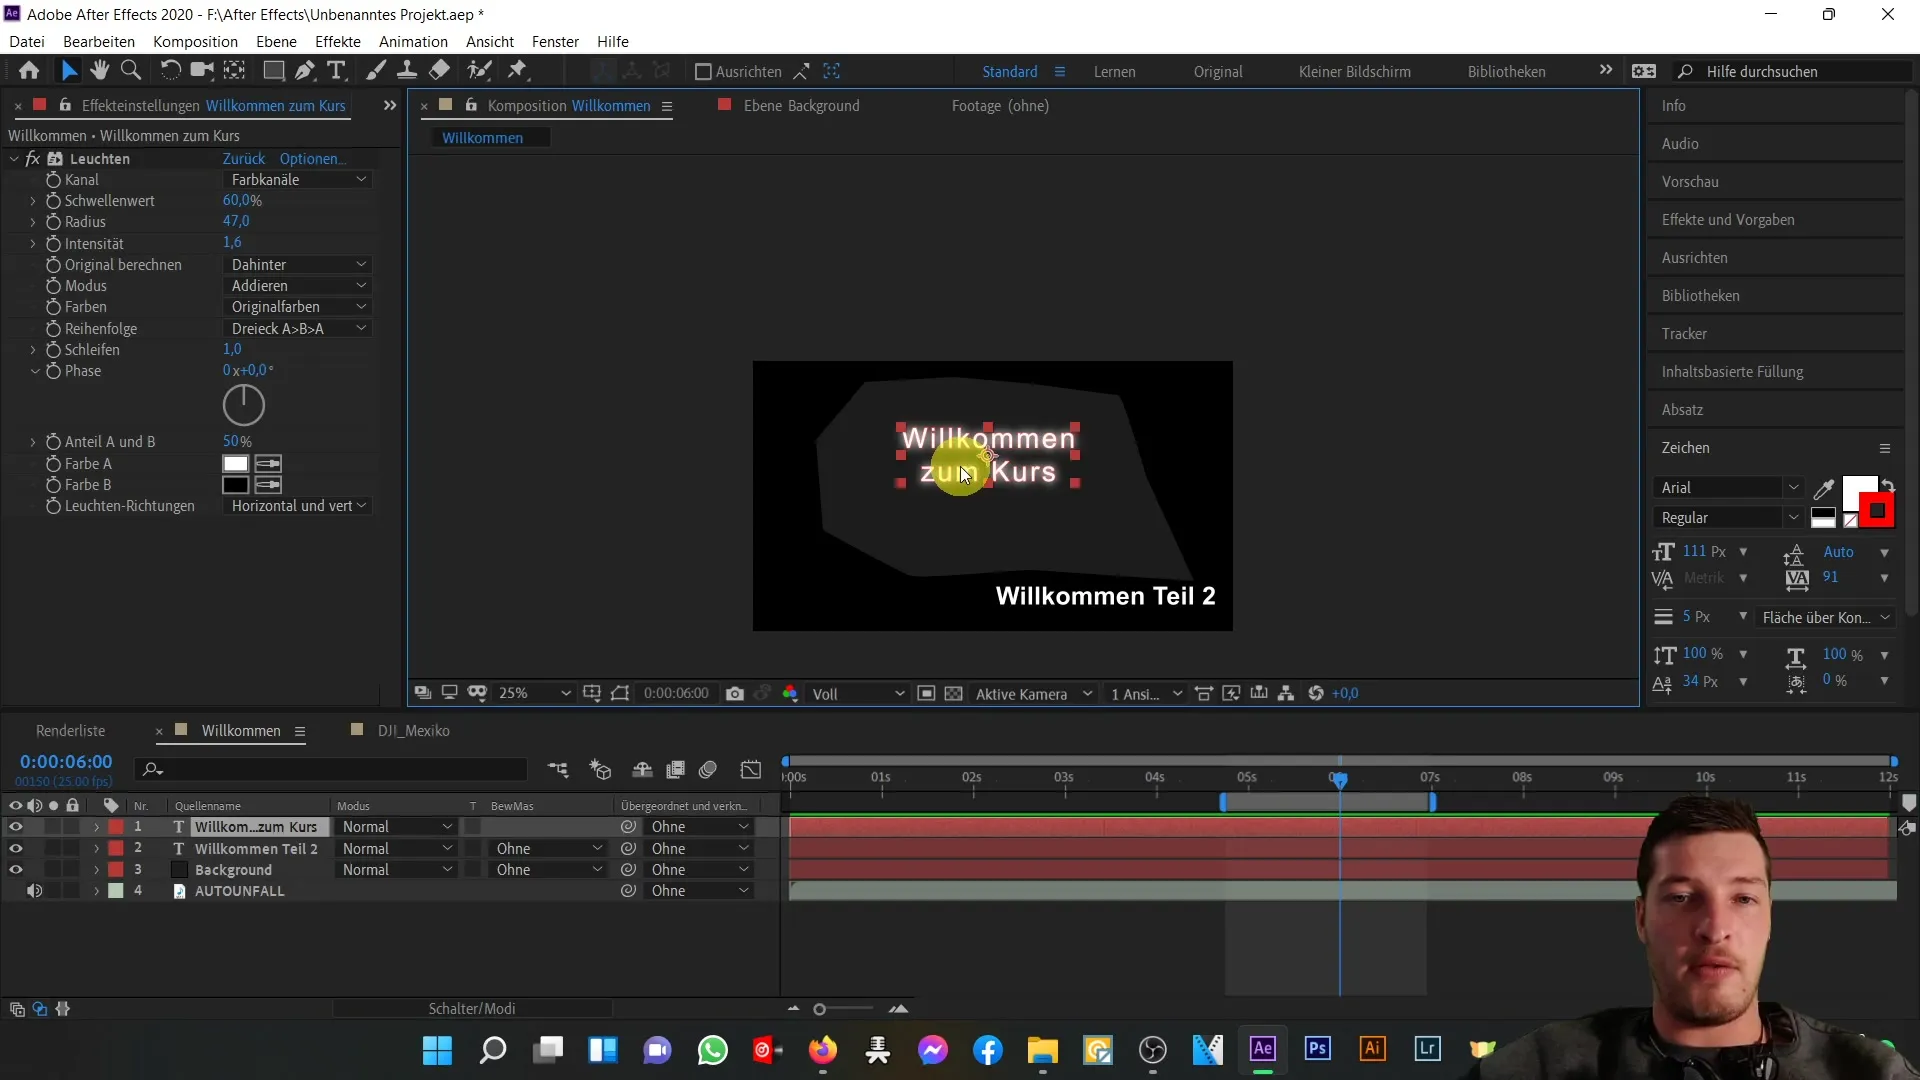Viewport: 1920px width, 1080px height.
Task: Open Windows Start menu
Action: [x=437, y=1050]
